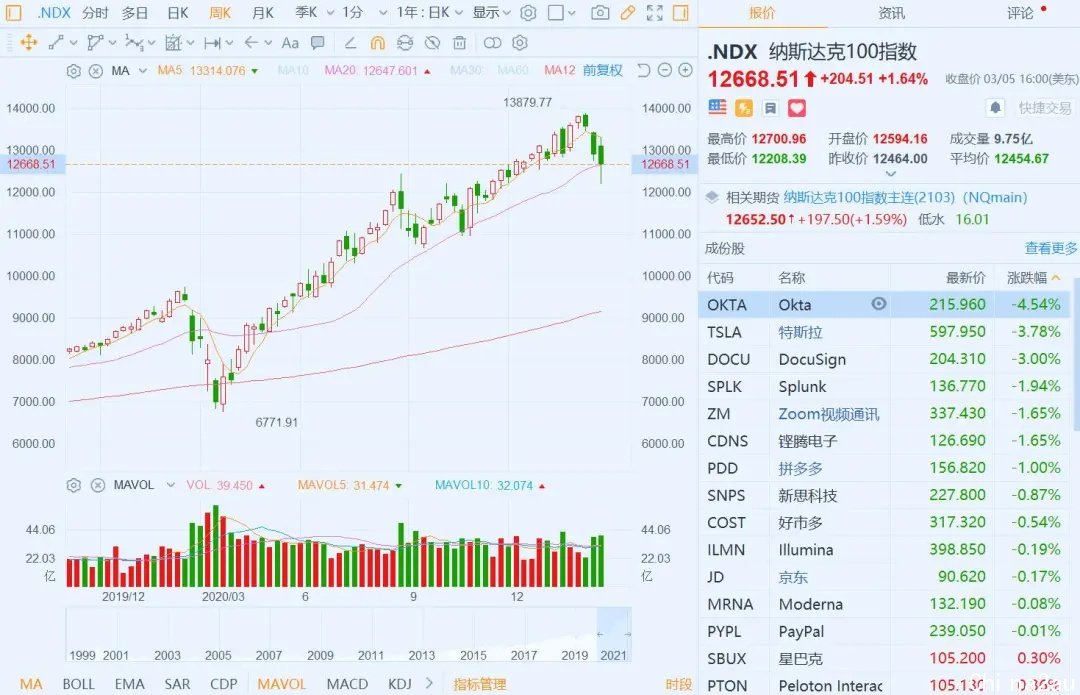
Task: Toggle MA10 line visibility
Action: point(293,70)
